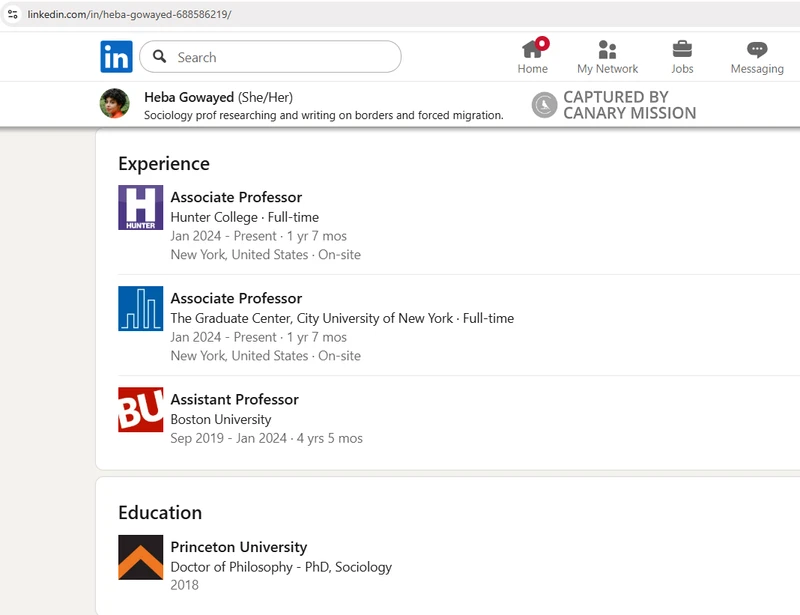Open the Assistant Professor position link
The image size is (800, 615).
pyautogui.click(x=234, y=399)
